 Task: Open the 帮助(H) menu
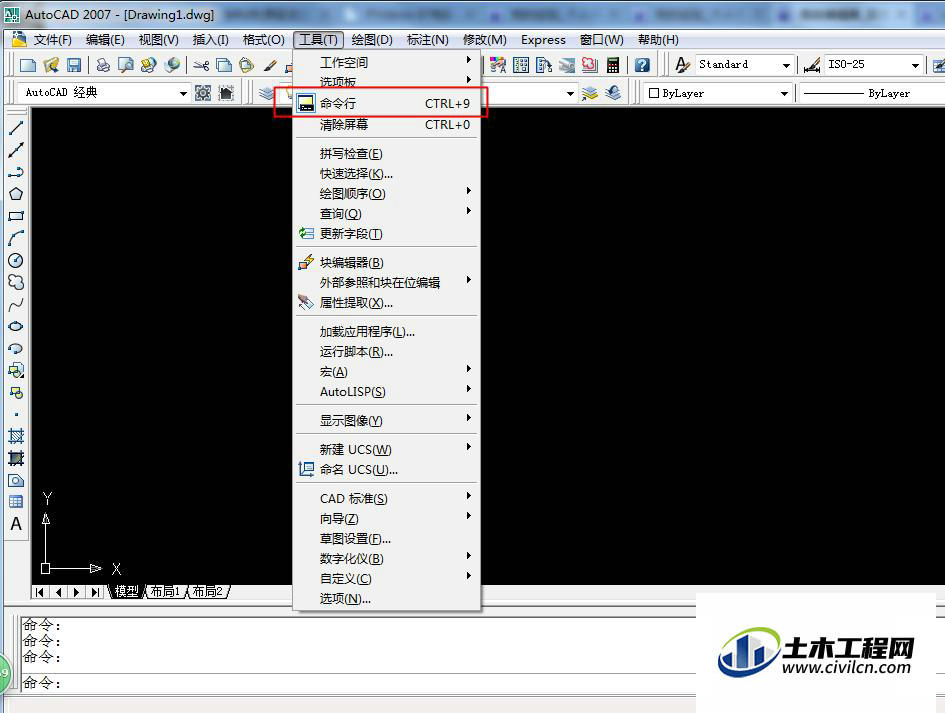point(658,40)
